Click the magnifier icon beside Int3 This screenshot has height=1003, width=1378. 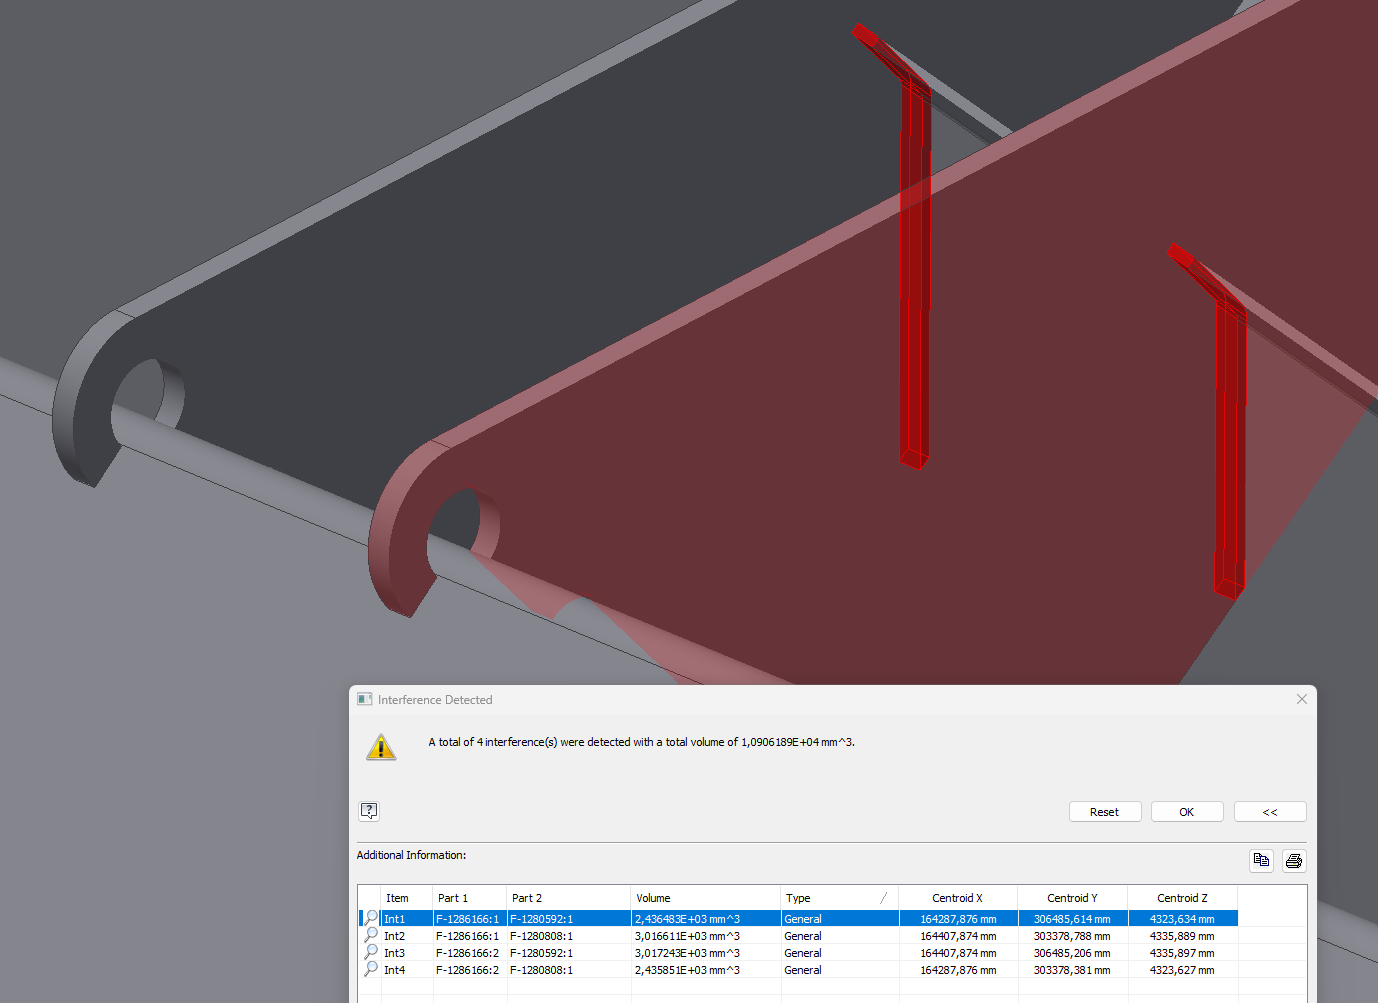[369, 952]
